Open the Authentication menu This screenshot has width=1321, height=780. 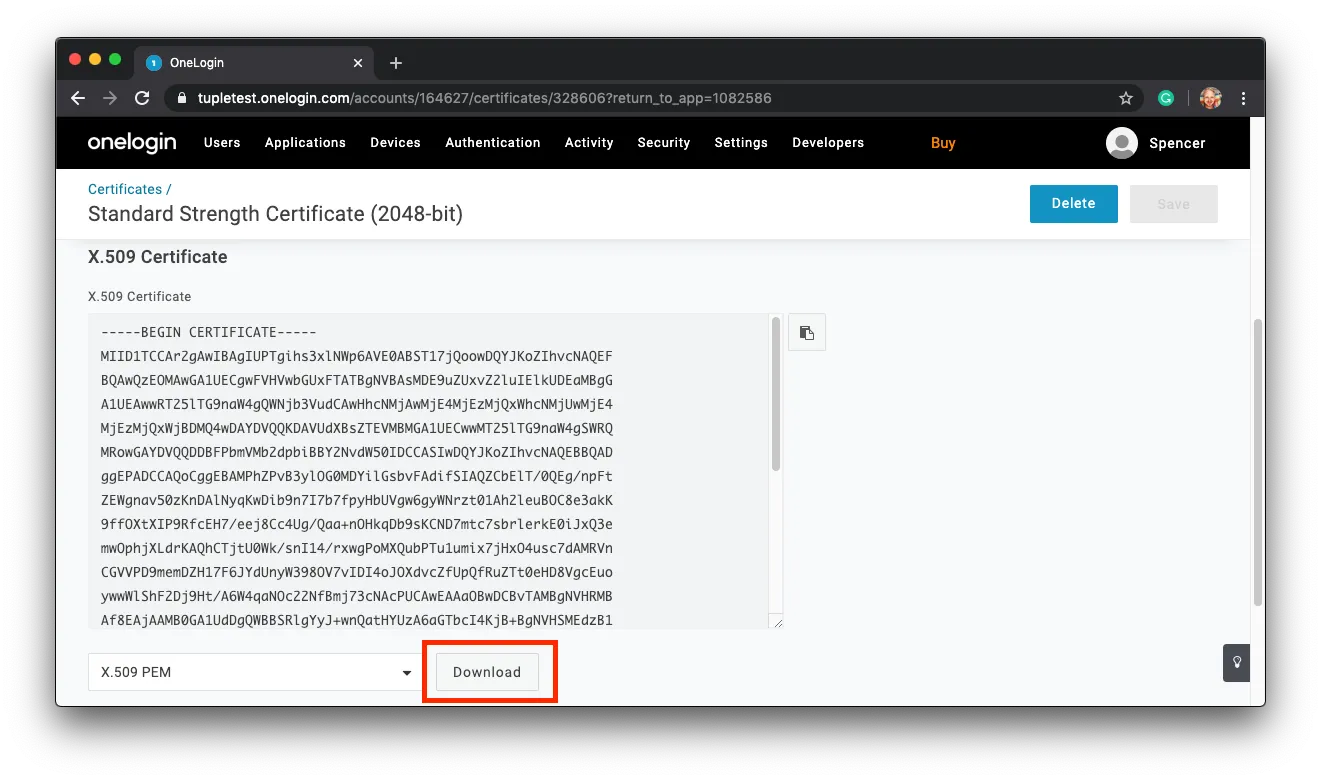(x=492, y=142)
